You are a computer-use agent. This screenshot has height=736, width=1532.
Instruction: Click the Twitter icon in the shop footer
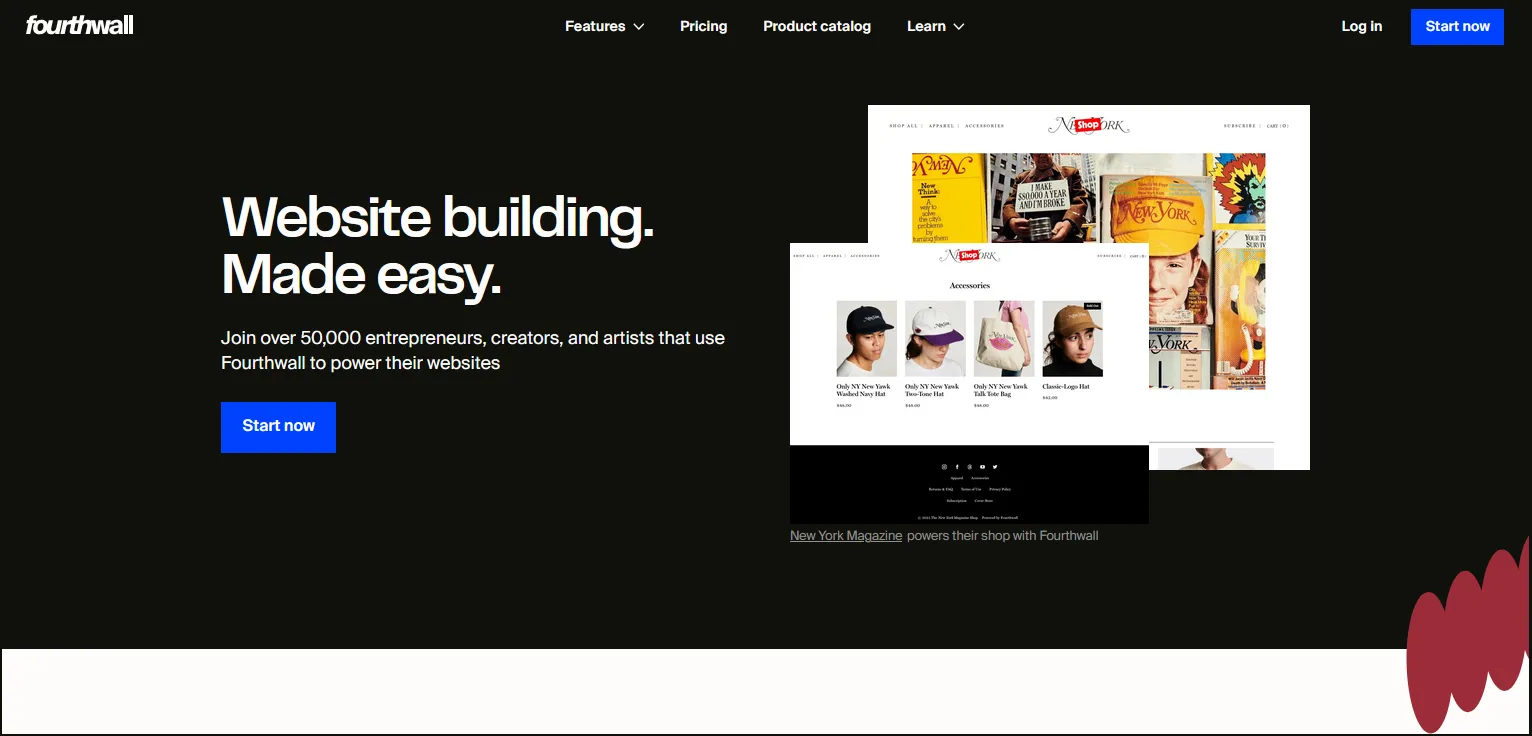pos(995,466)
